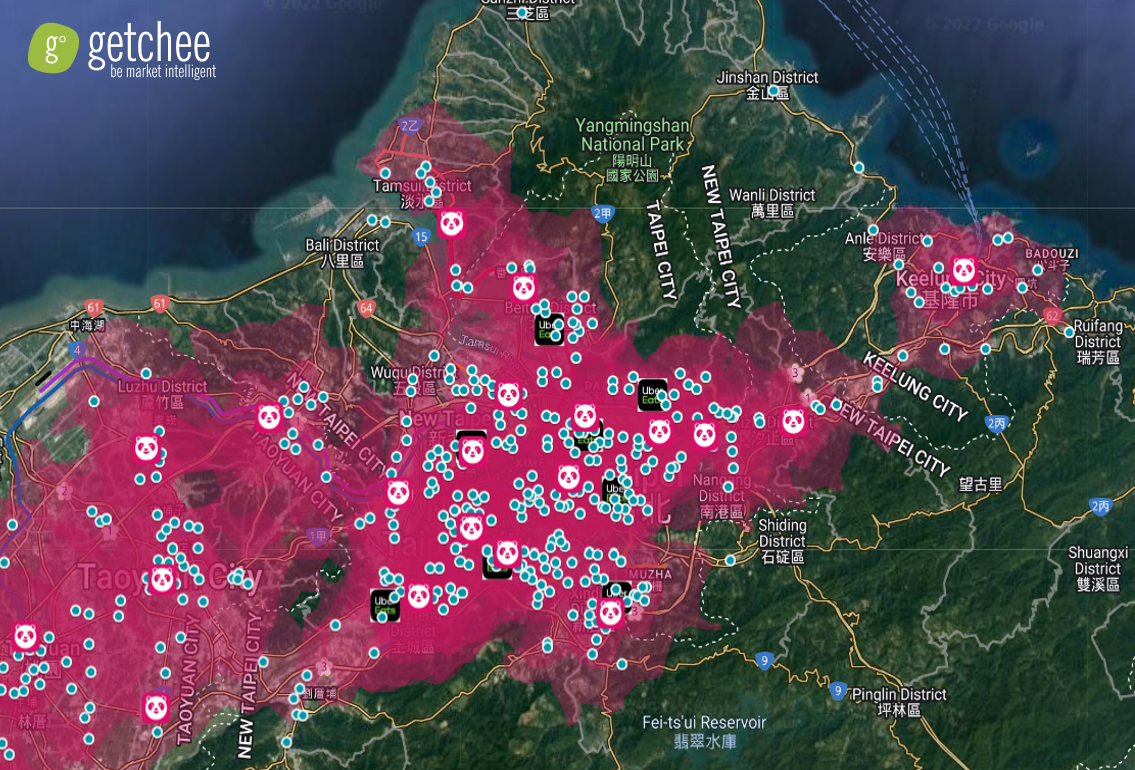Click the route 4 shield near Luzhu
The height and width of the screenshot is (770, 1135).
77,351
